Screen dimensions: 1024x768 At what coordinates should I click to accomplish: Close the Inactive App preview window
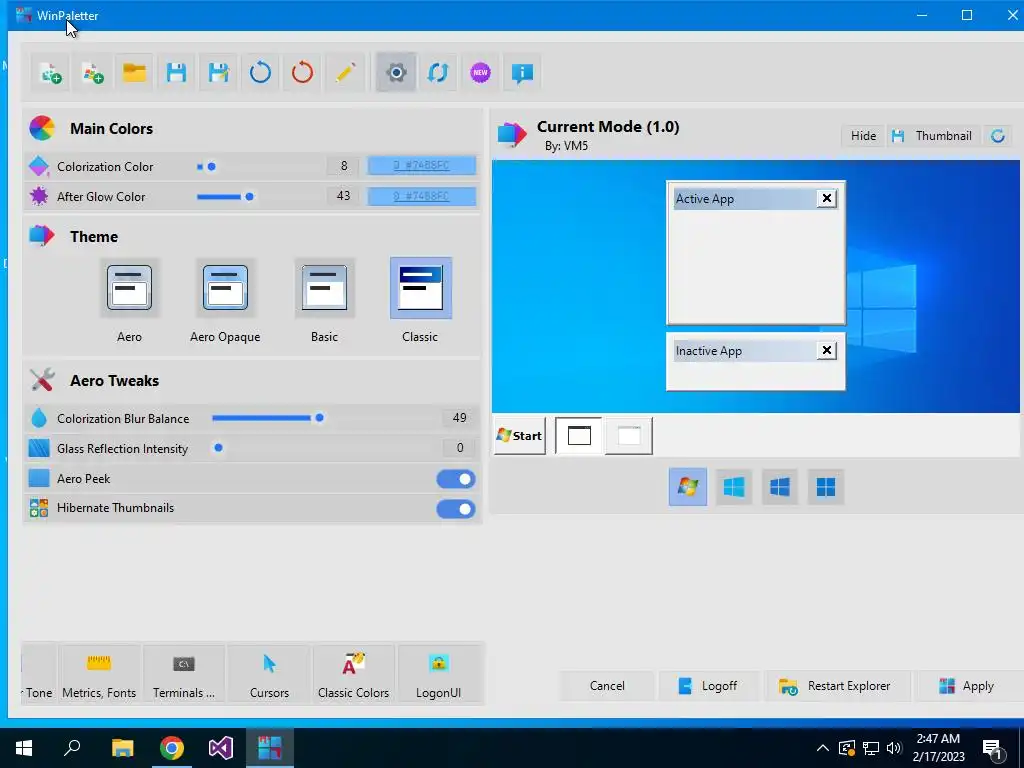(827, 350)
